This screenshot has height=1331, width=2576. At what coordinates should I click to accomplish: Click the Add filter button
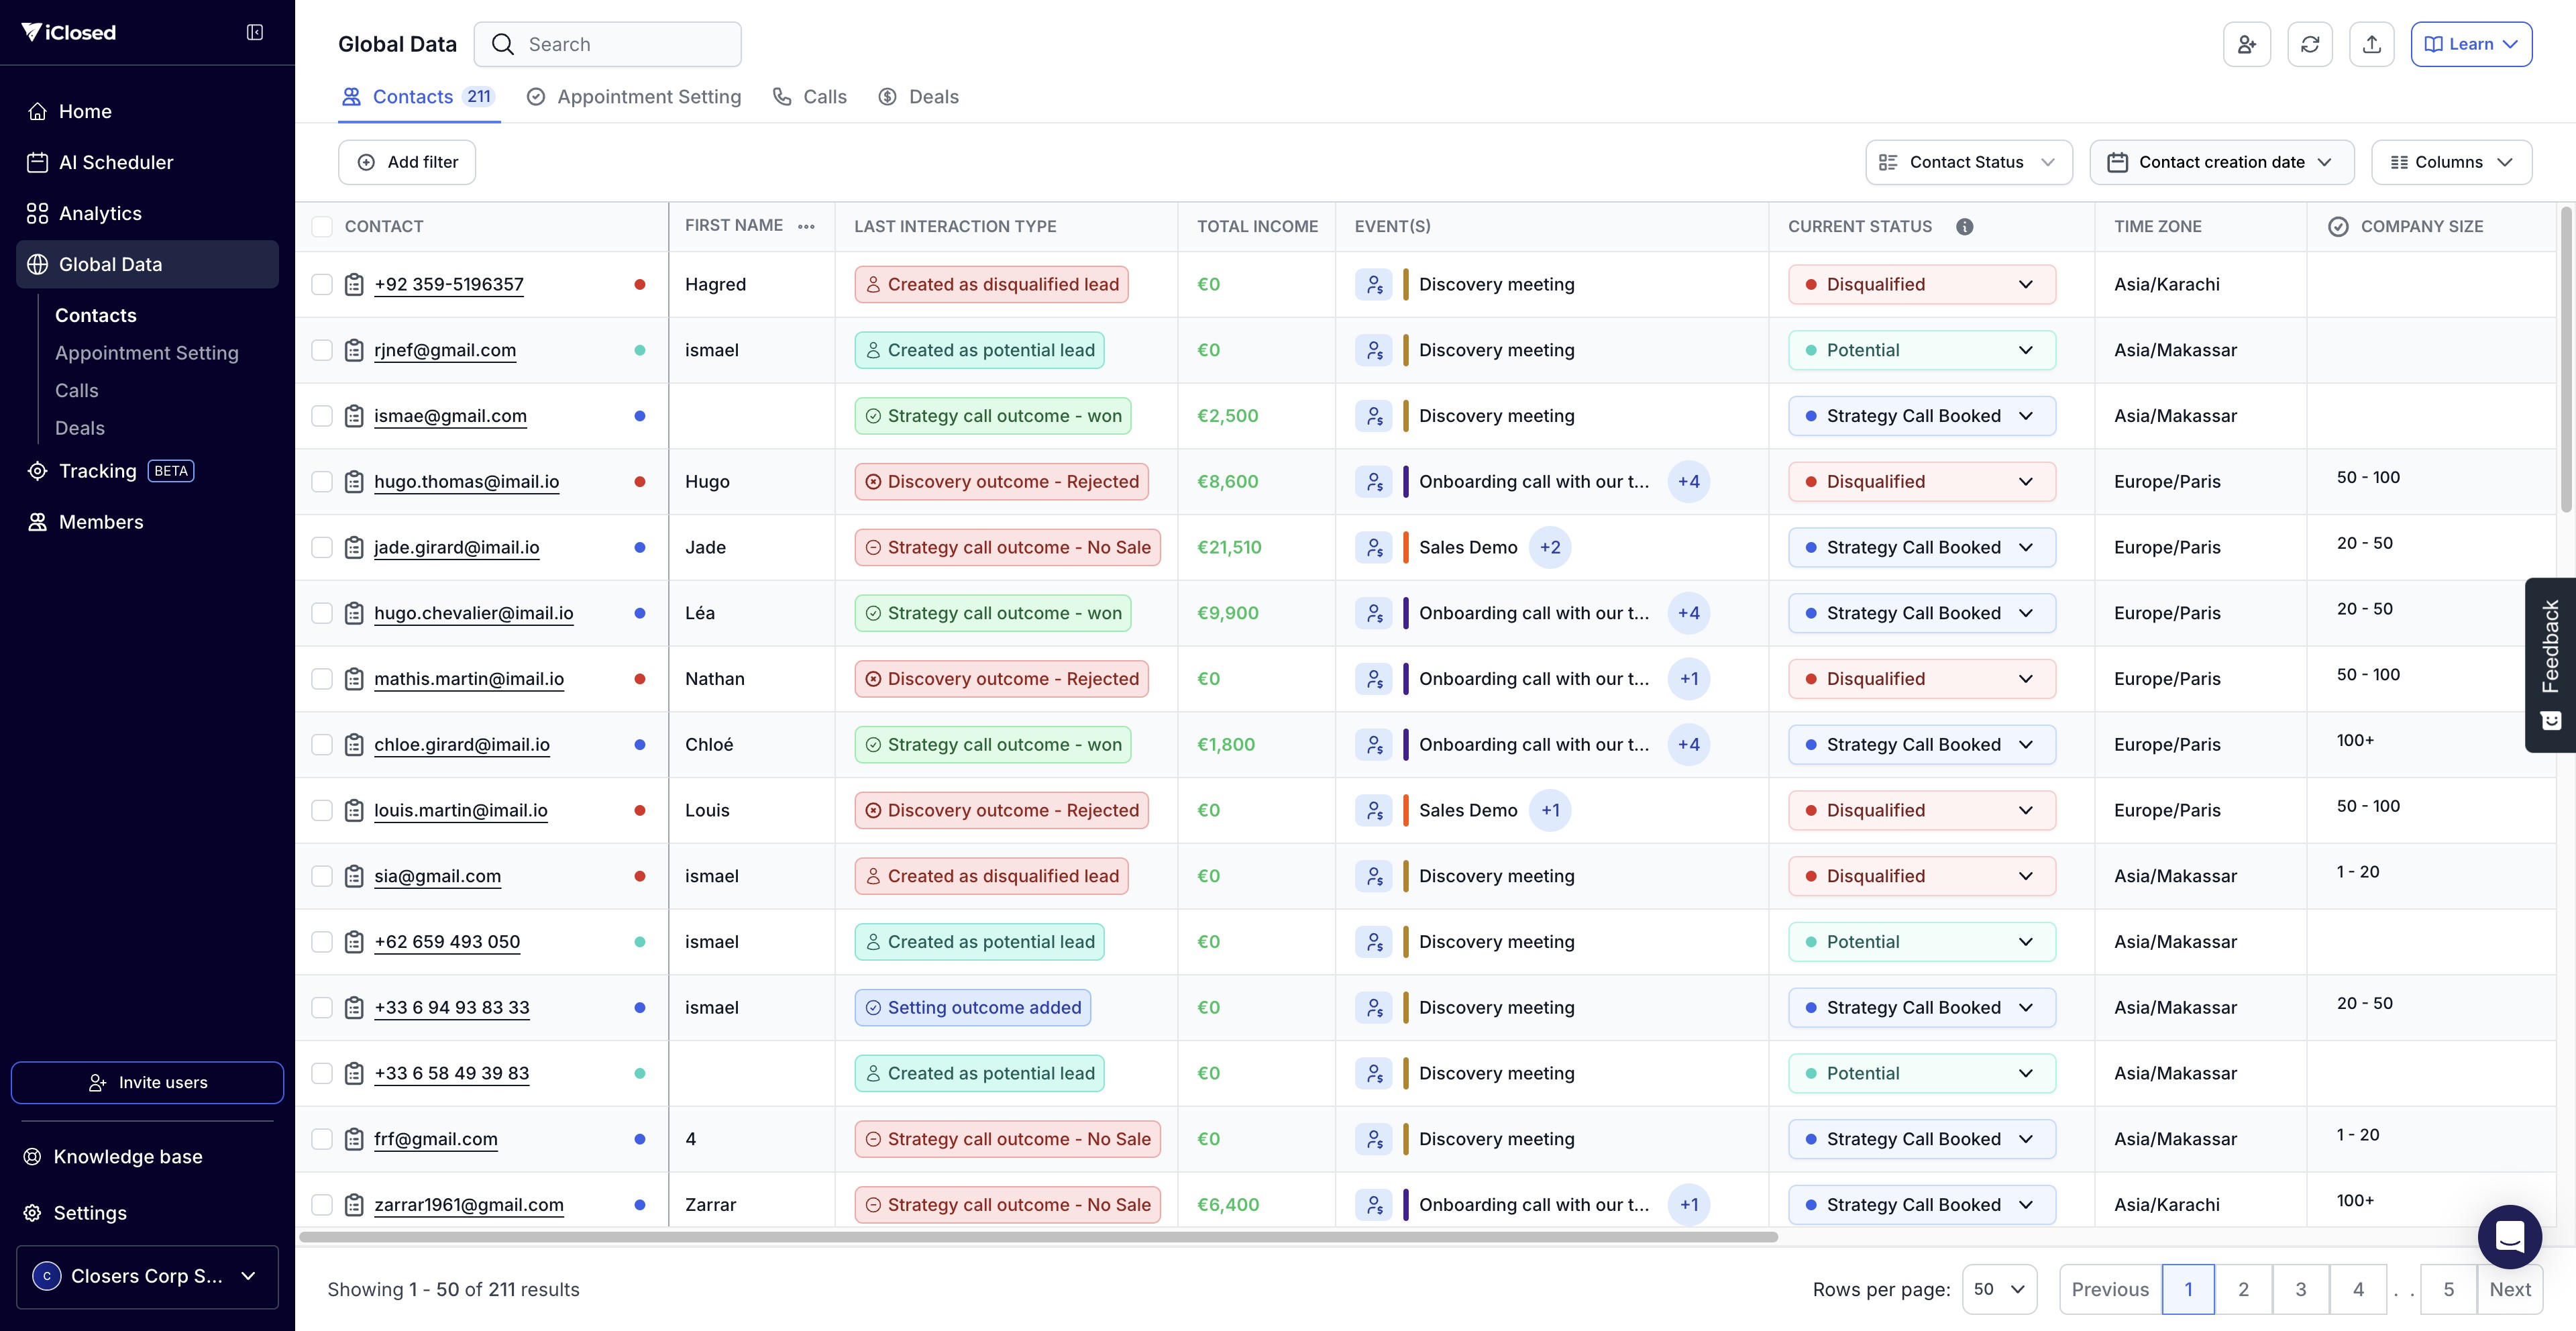pyautogui.click(x=407, y=162)
